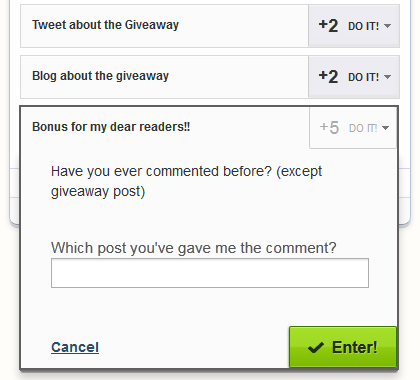The height and width of the screenshot is (380, 420).
Task: Click the +2 points value on Tweet entry
Action: 328,26
